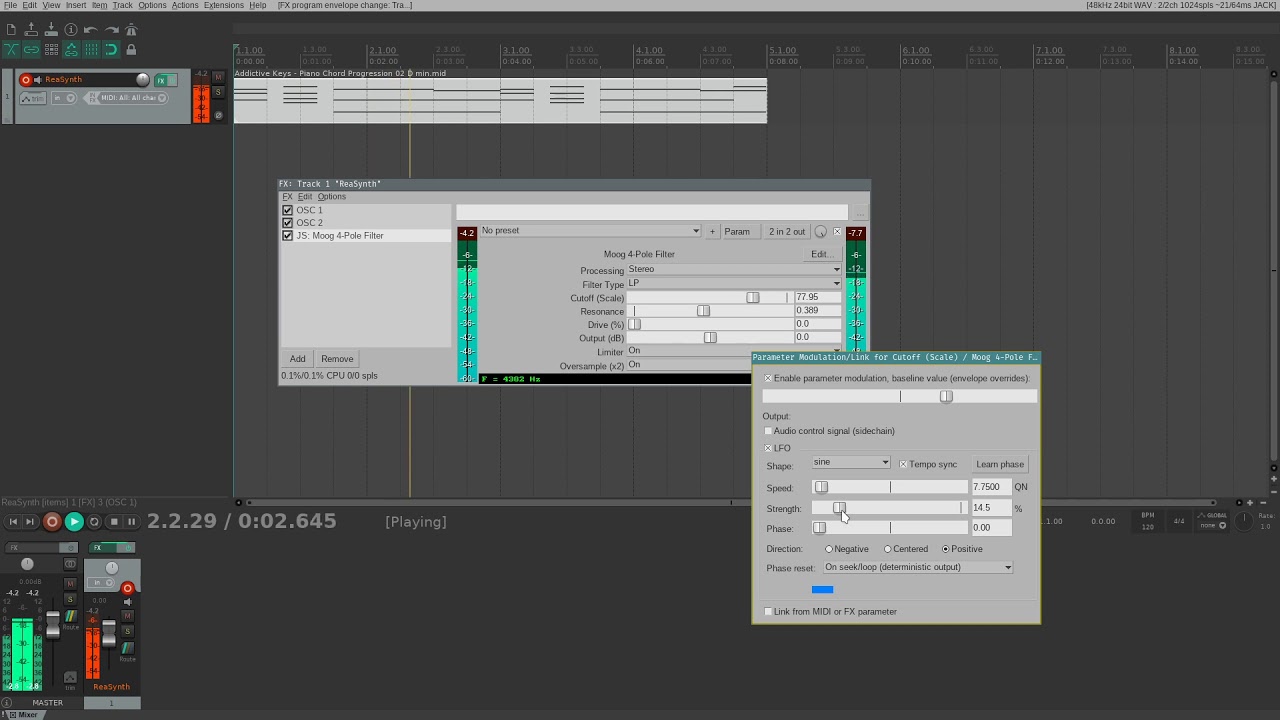Screen dimensions: 1280x720
Task: Toggle the locking padlock icon
Action: coord(131,49)
